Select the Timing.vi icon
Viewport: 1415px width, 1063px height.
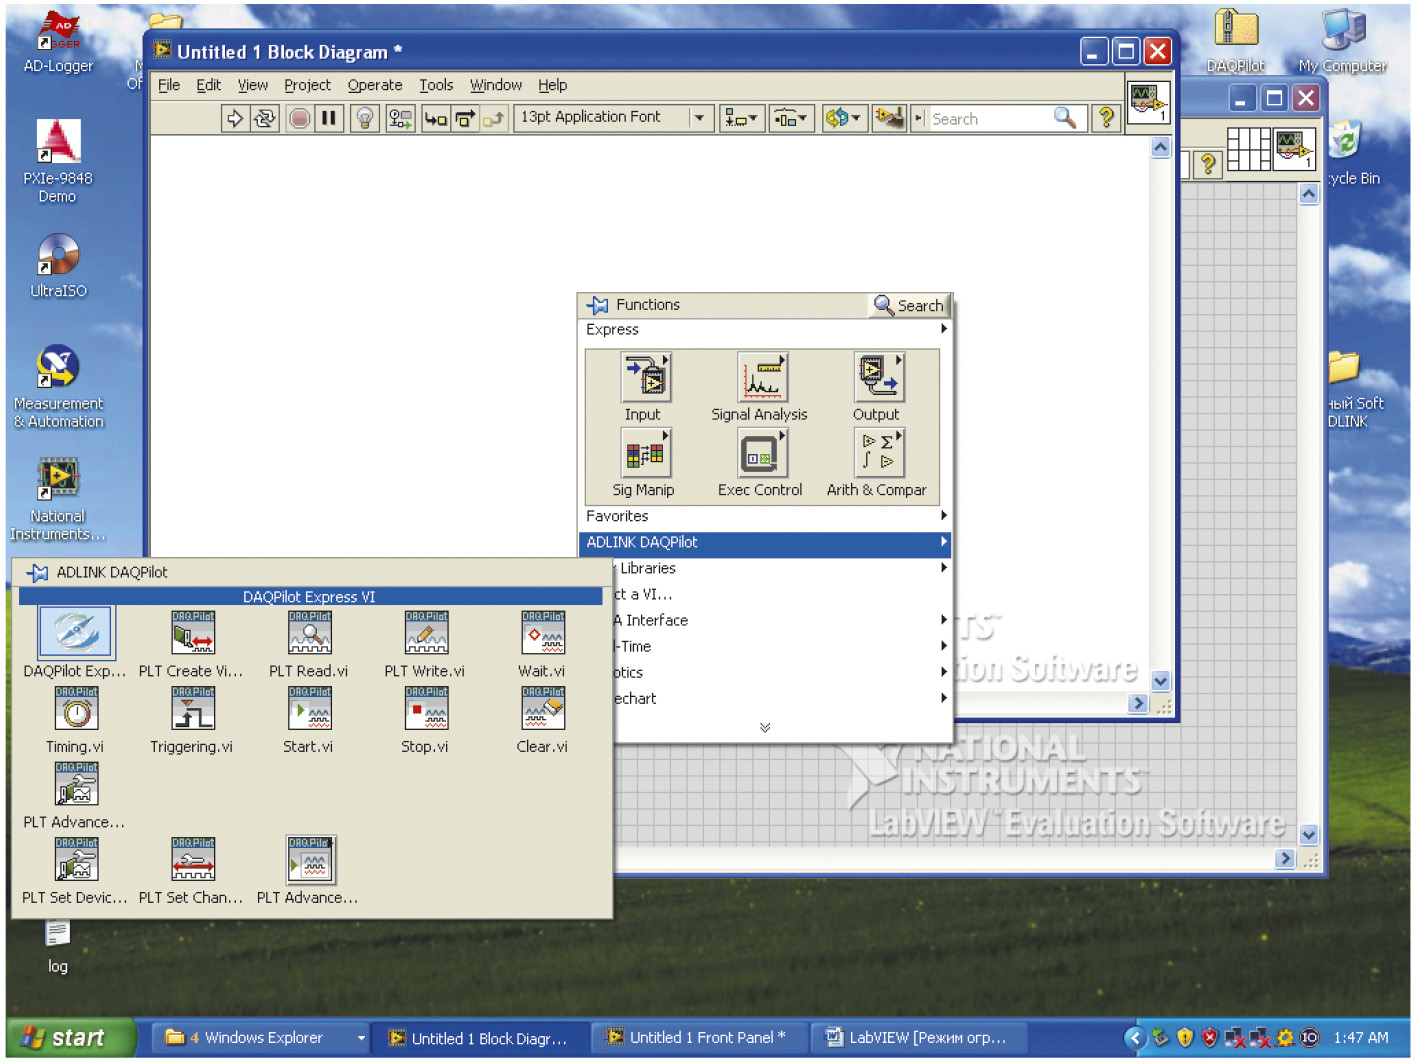tap(76, 709)
